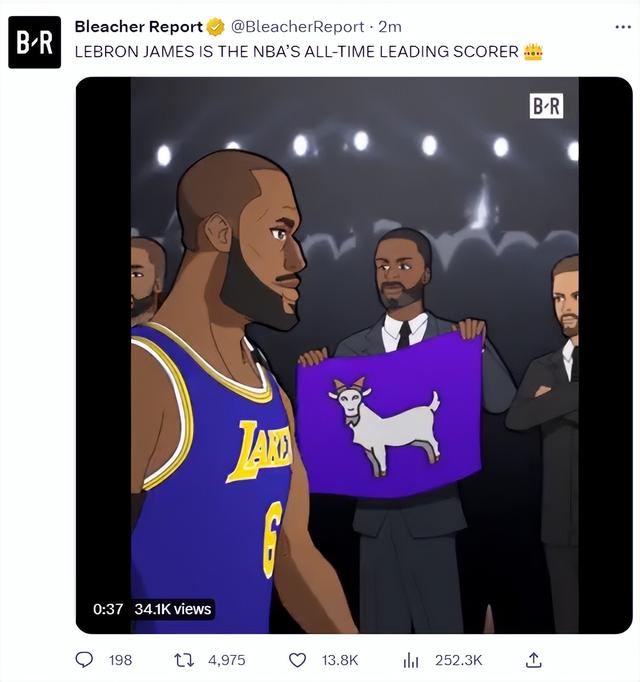Click the crown emoji in the tweet text
640x682 pixels.
tap(533, 51)
